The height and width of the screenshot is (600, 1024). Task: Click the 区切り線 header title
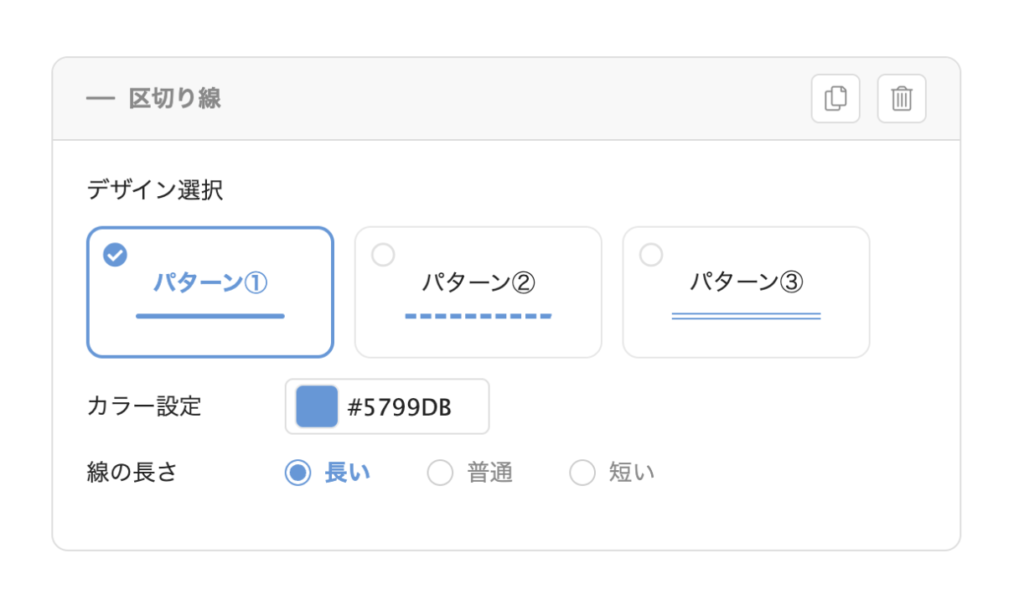pyautogui.click(x=175, y=99)
